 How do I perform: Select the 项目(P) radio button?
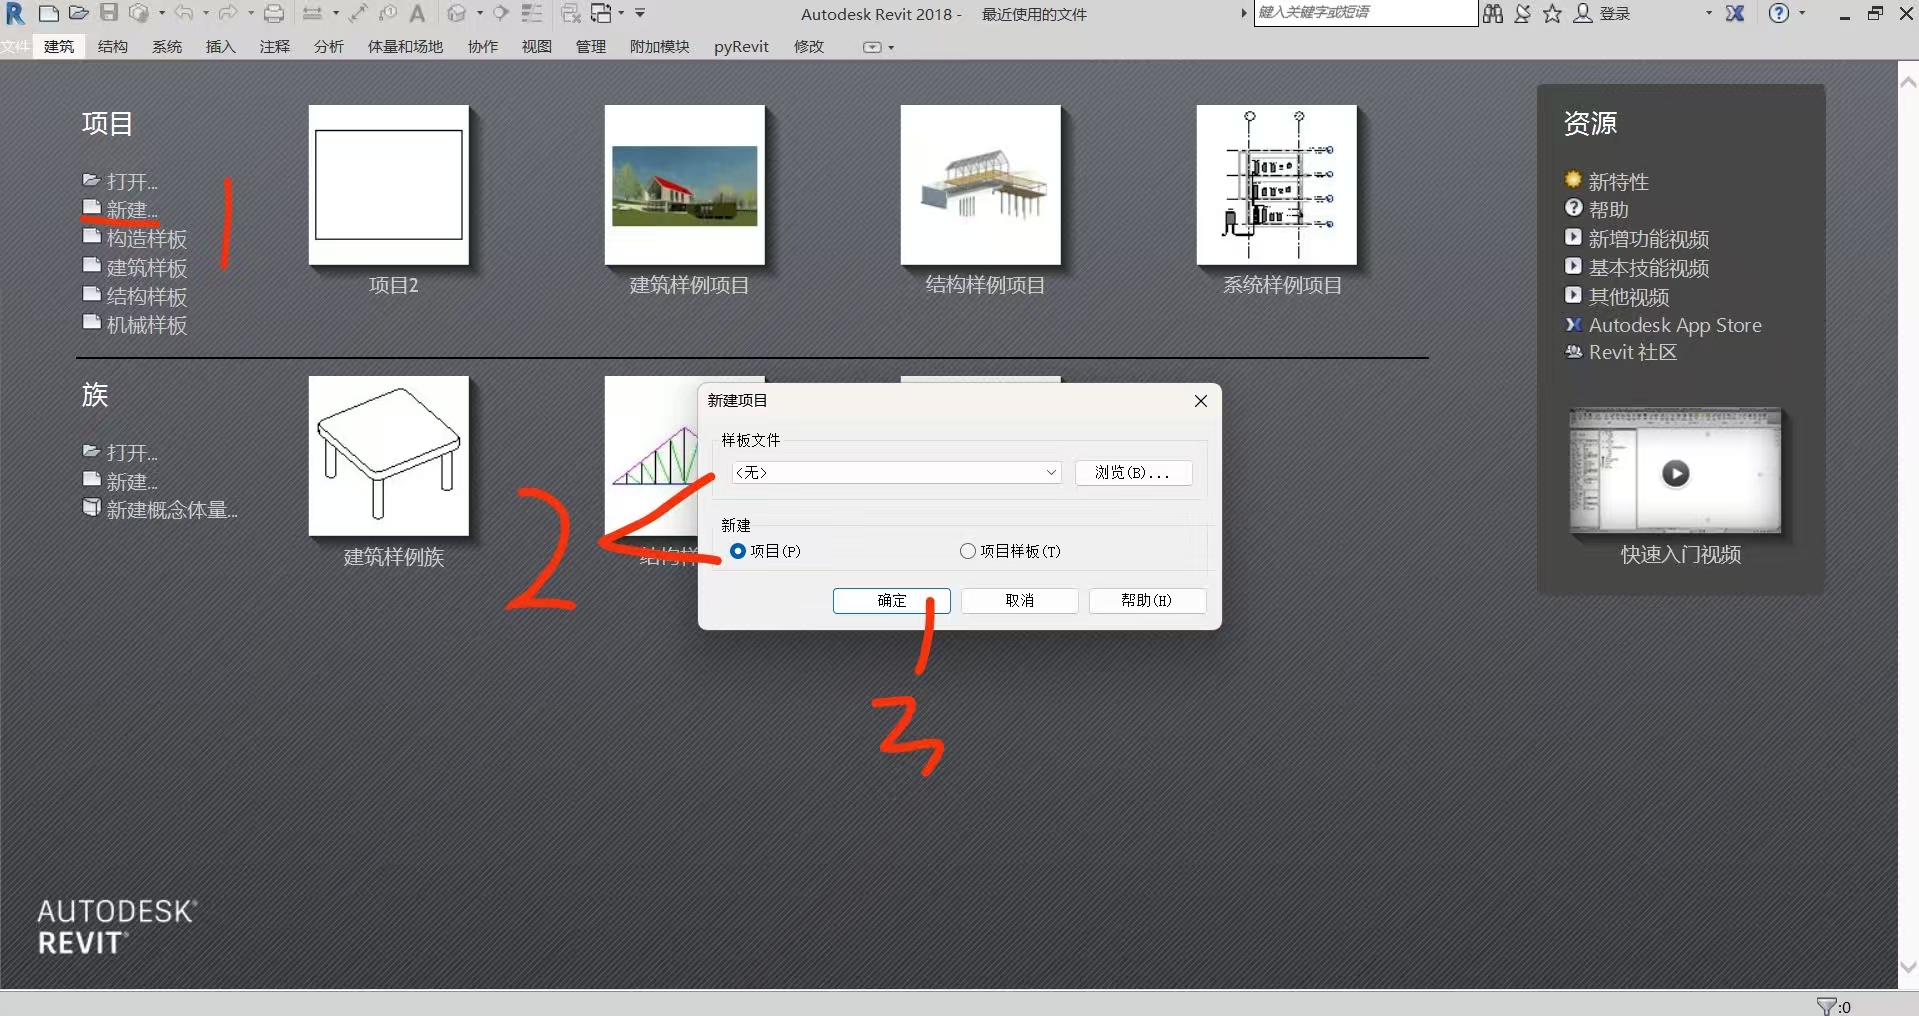click(738, 551)
